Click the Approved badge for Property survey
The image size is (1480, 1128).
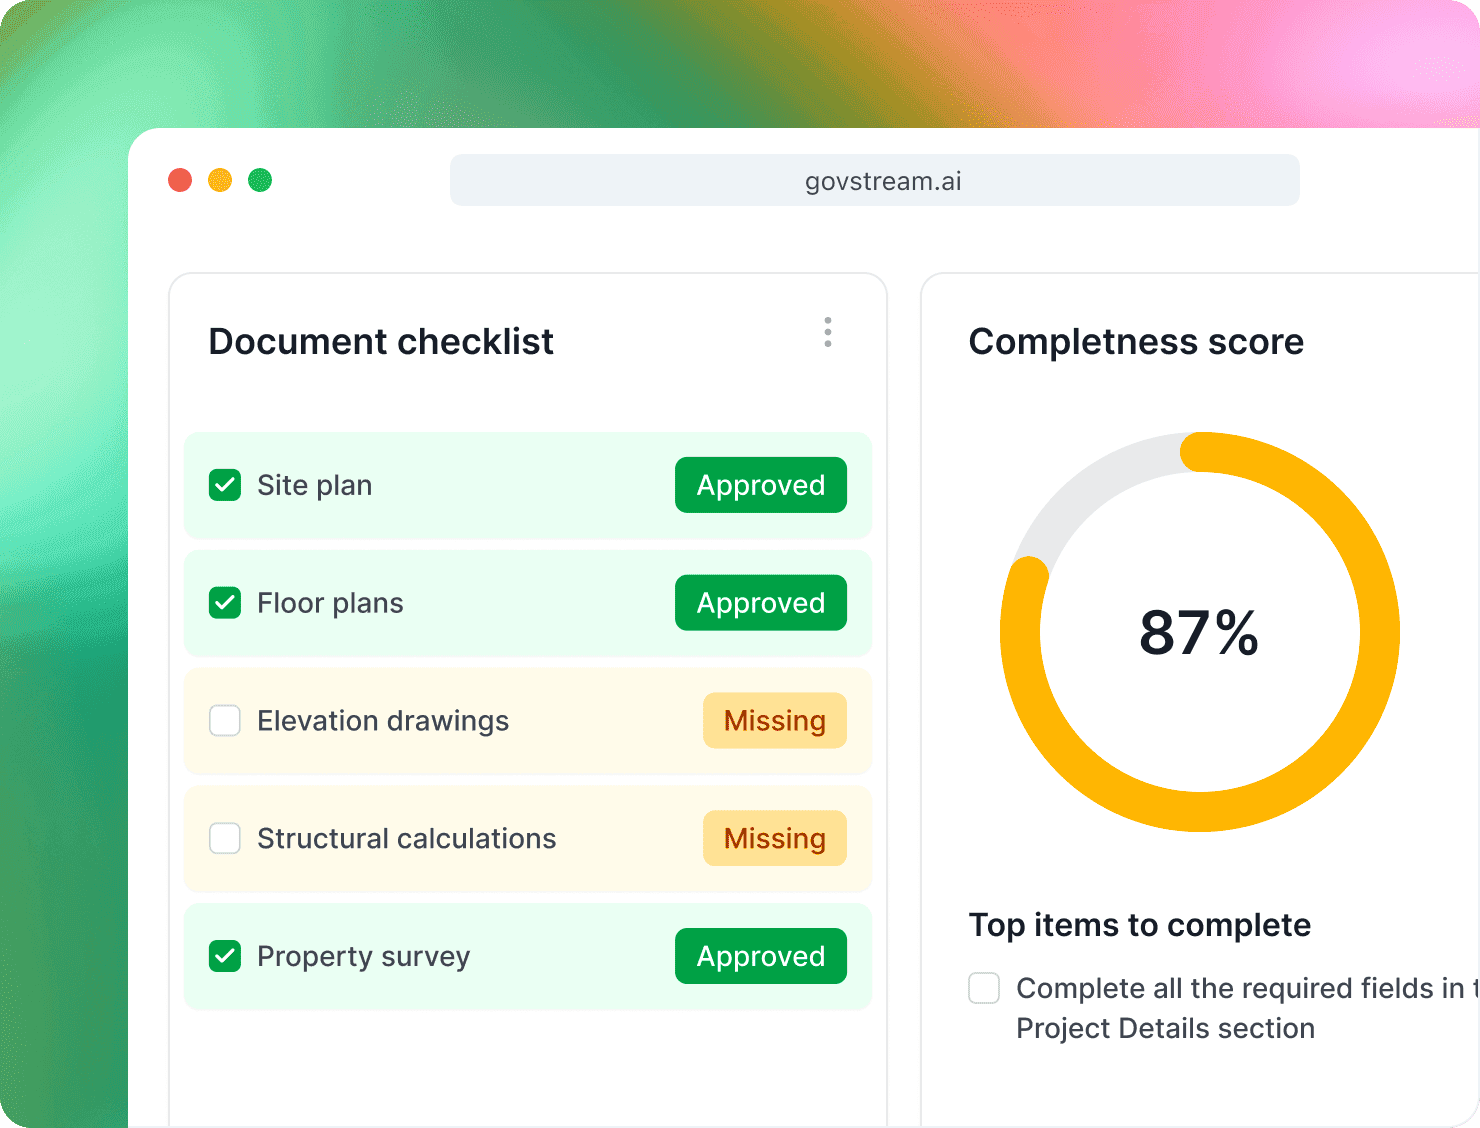point(760,955)
